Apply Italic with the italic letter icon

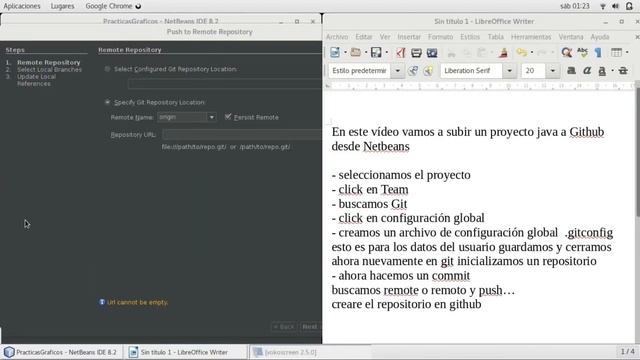pos(587,71)
